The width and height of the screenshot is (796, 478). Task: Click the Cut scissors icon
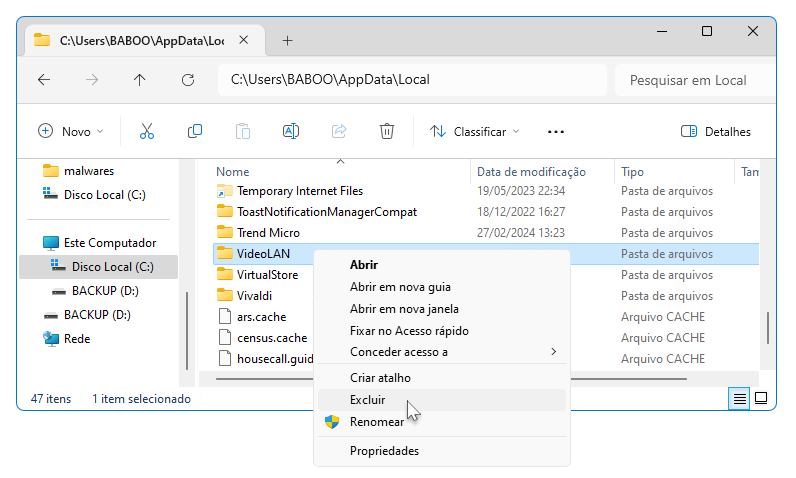click(x=147, y=131)
